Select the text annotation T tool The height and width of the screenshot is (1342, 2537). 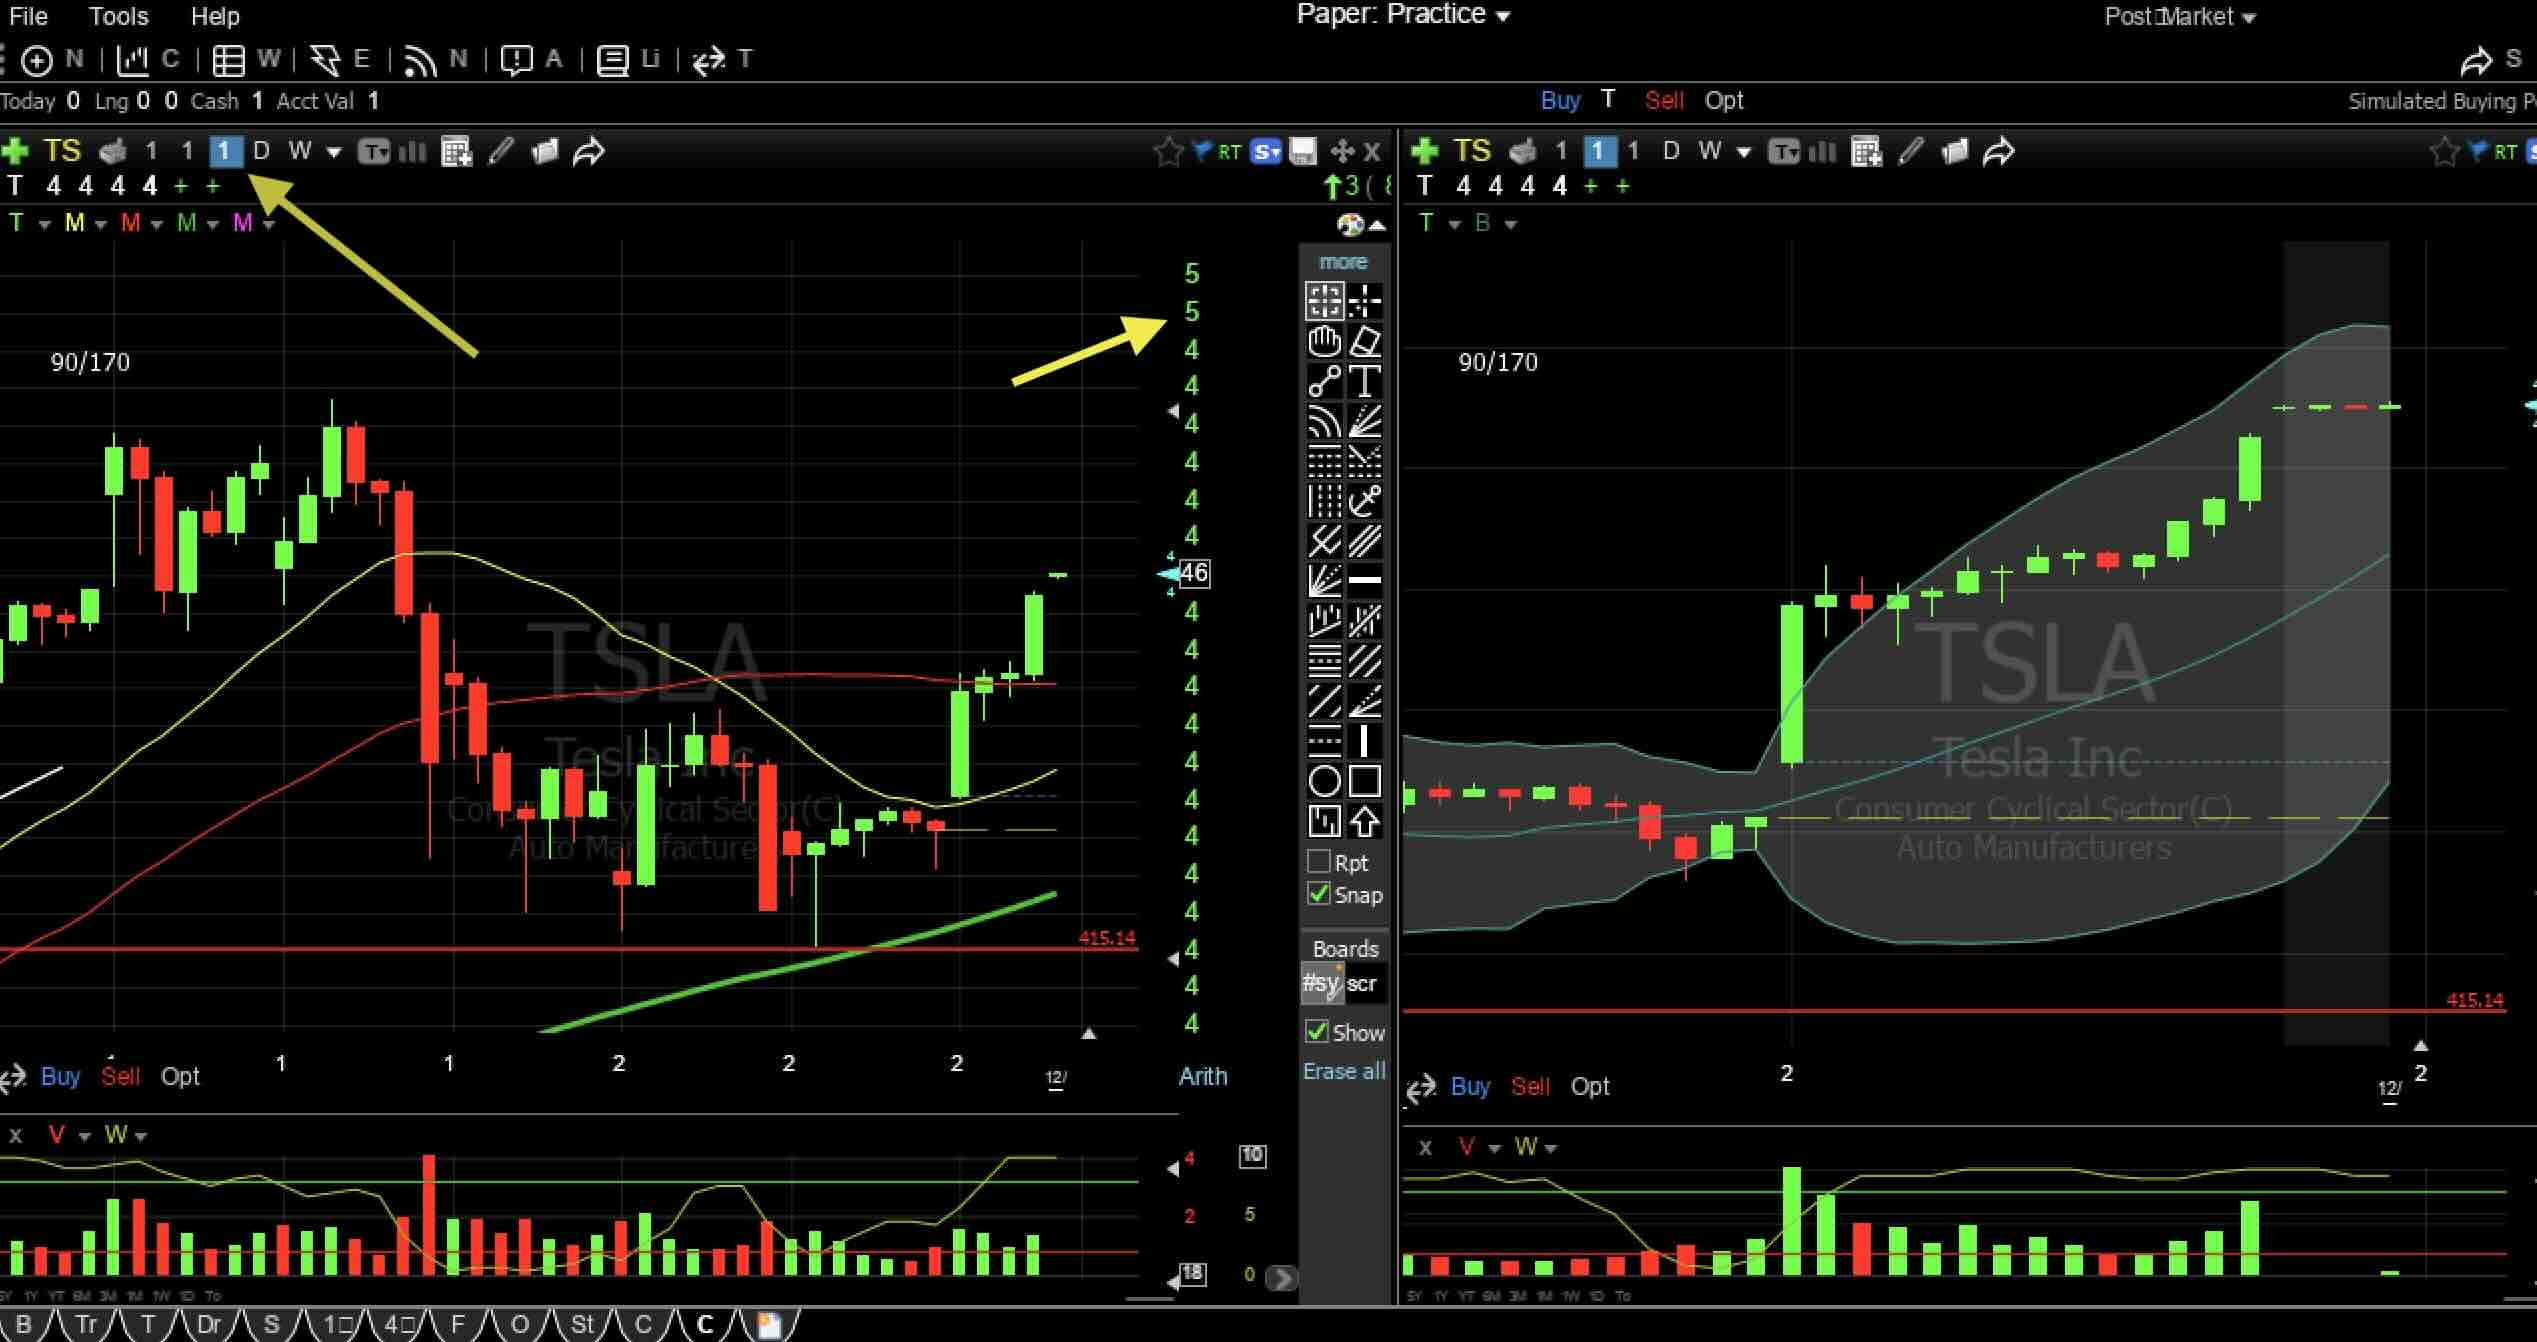(1365, 382)
